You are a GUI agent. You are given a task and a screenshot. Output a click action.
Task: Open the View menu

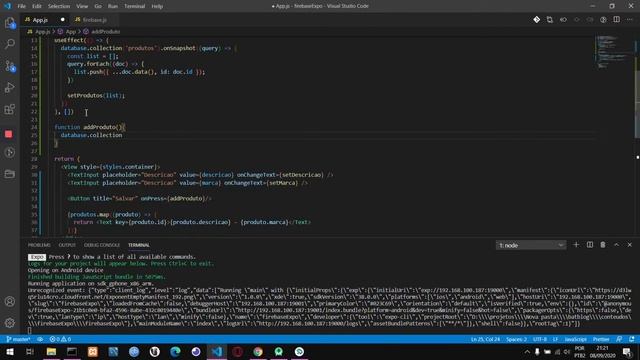point(82,6)
